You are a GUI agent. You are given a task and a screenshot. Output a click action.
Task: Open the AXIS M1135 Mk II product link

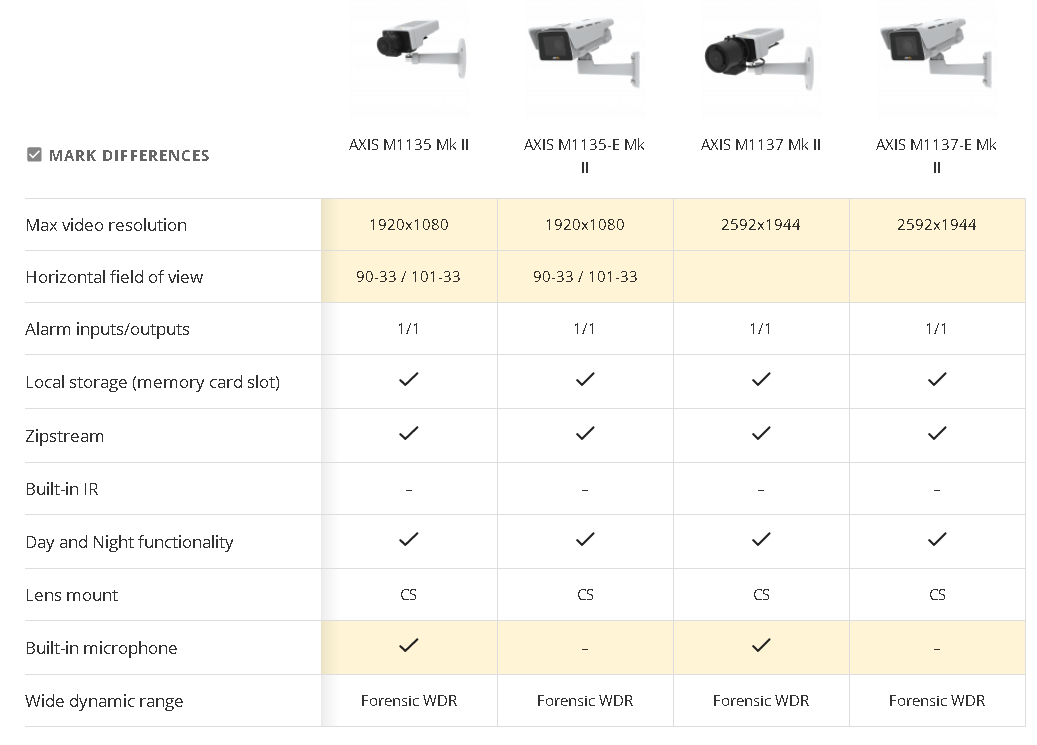(x=409, y=144)
